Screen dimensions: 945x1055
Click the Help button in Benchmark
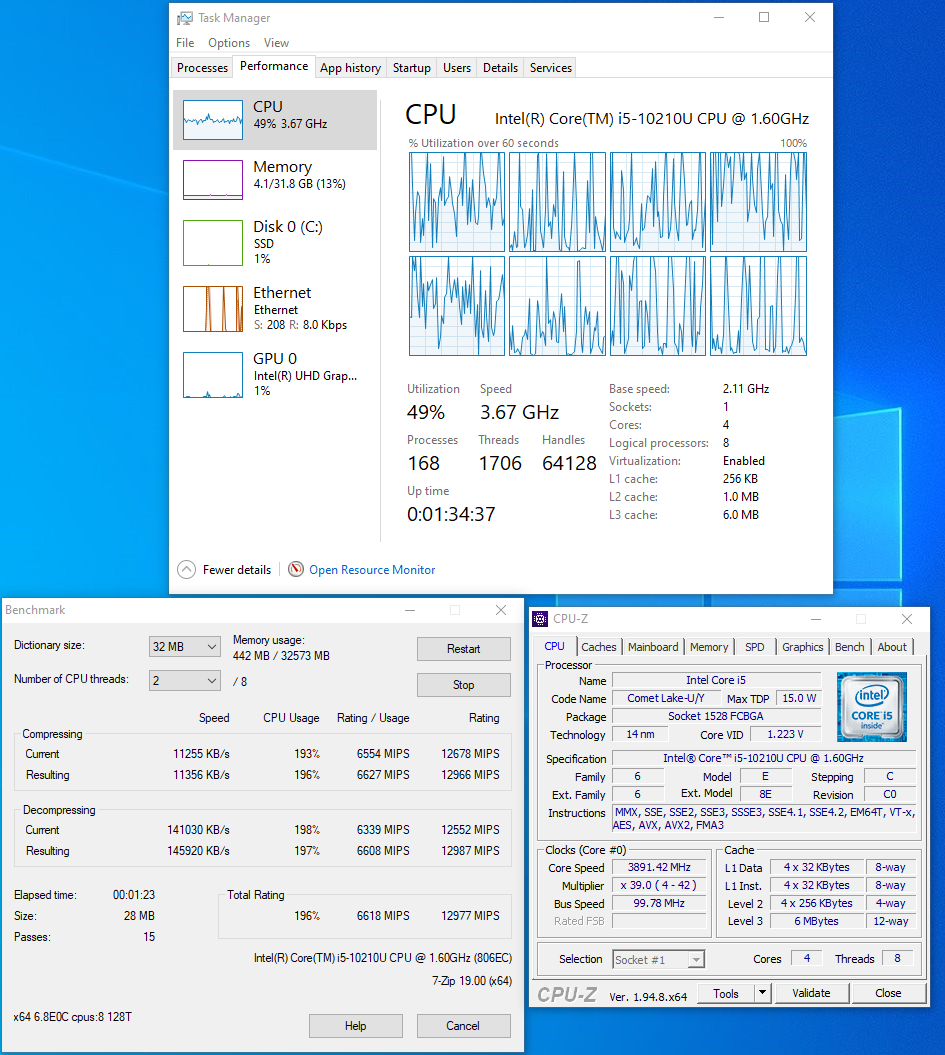[356, 1026]
